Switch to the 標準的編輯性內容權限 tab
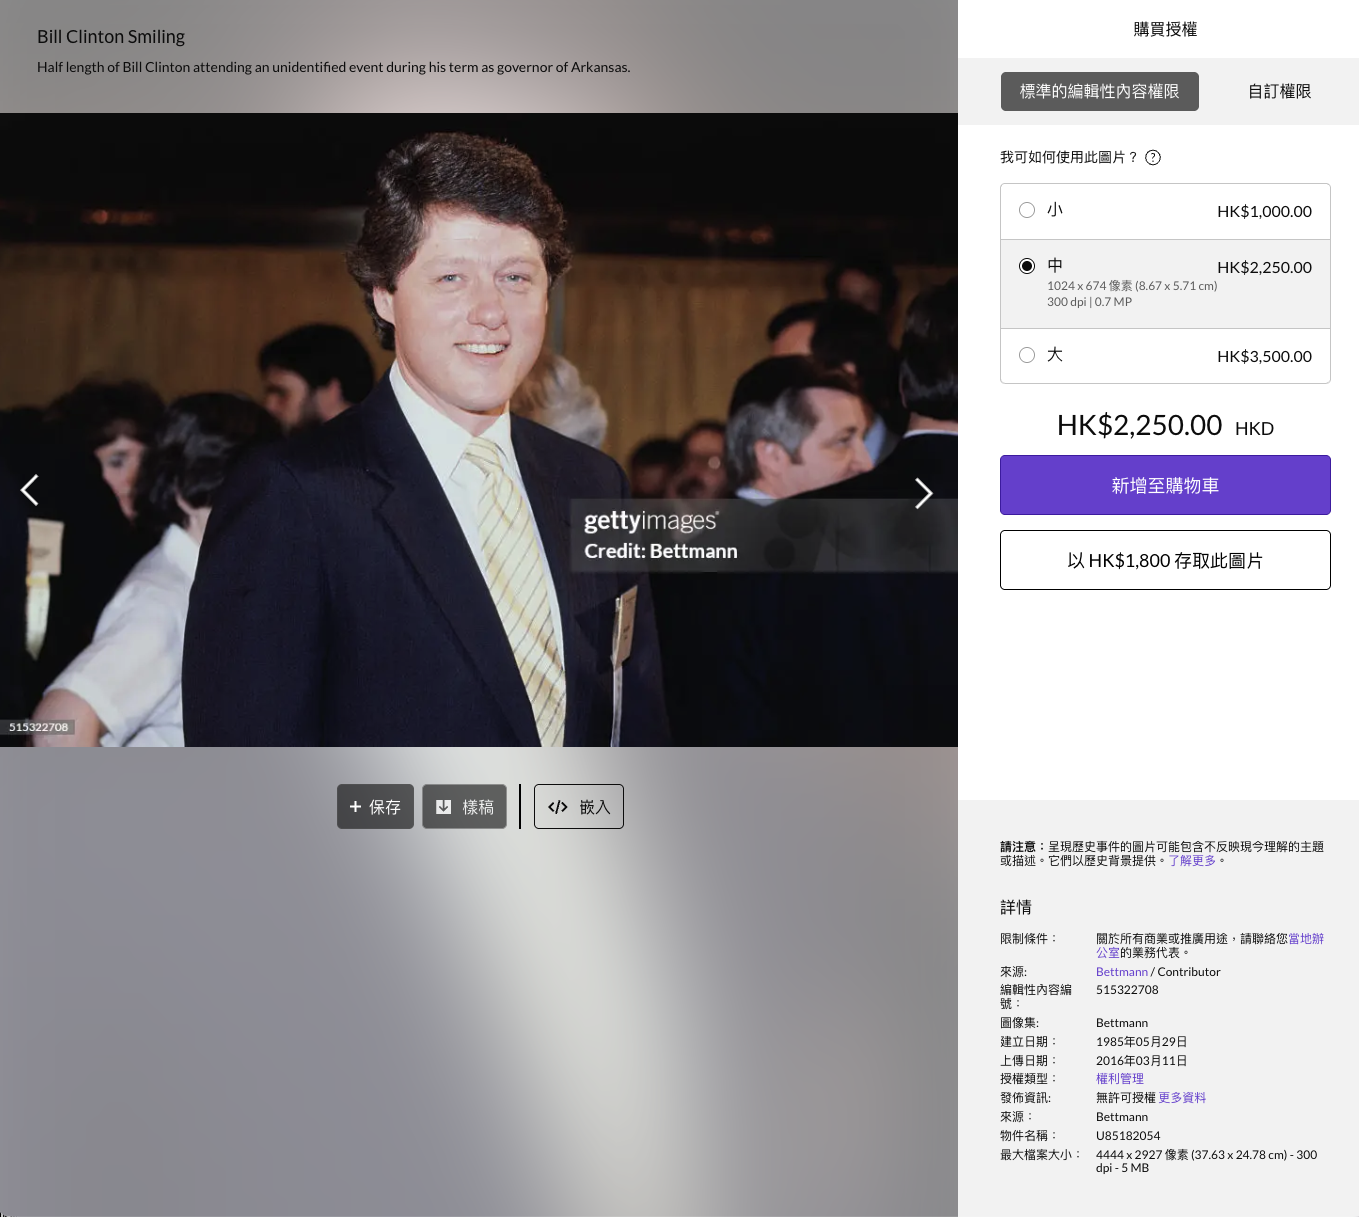Image resolution: width=1359 pixels, height=1217 pixels. 1099,91
